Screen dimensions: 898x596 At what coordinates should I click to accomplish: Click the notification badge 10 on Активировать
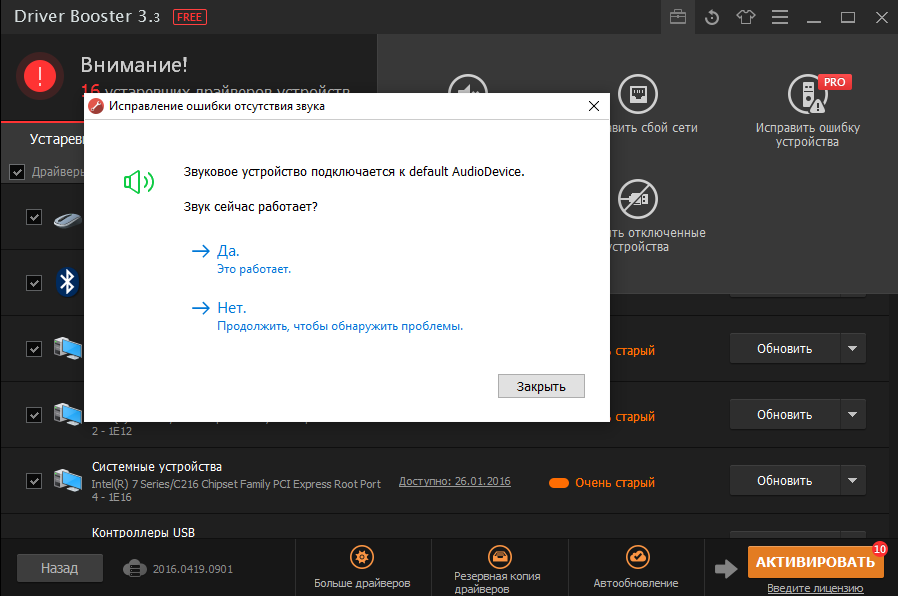tap(880, 549)
